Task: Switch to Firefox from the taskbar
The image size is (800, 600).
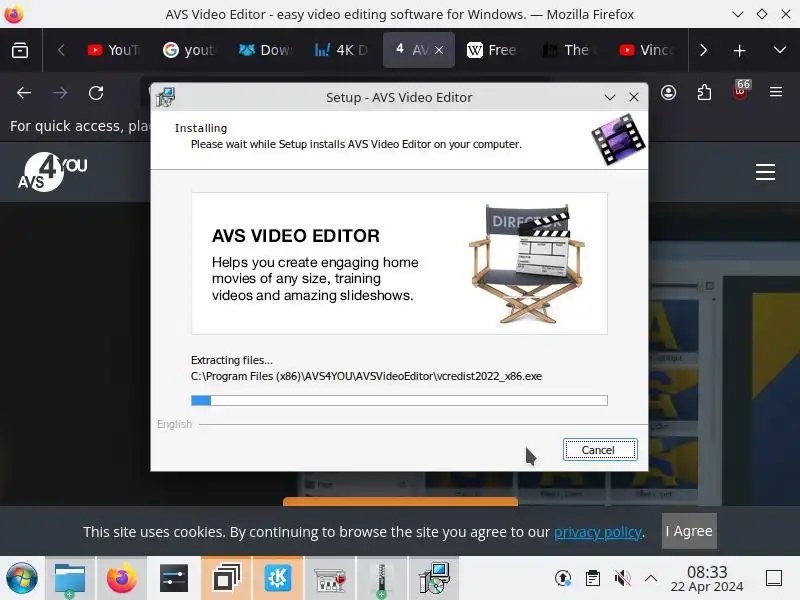Action: coord(122,579)
